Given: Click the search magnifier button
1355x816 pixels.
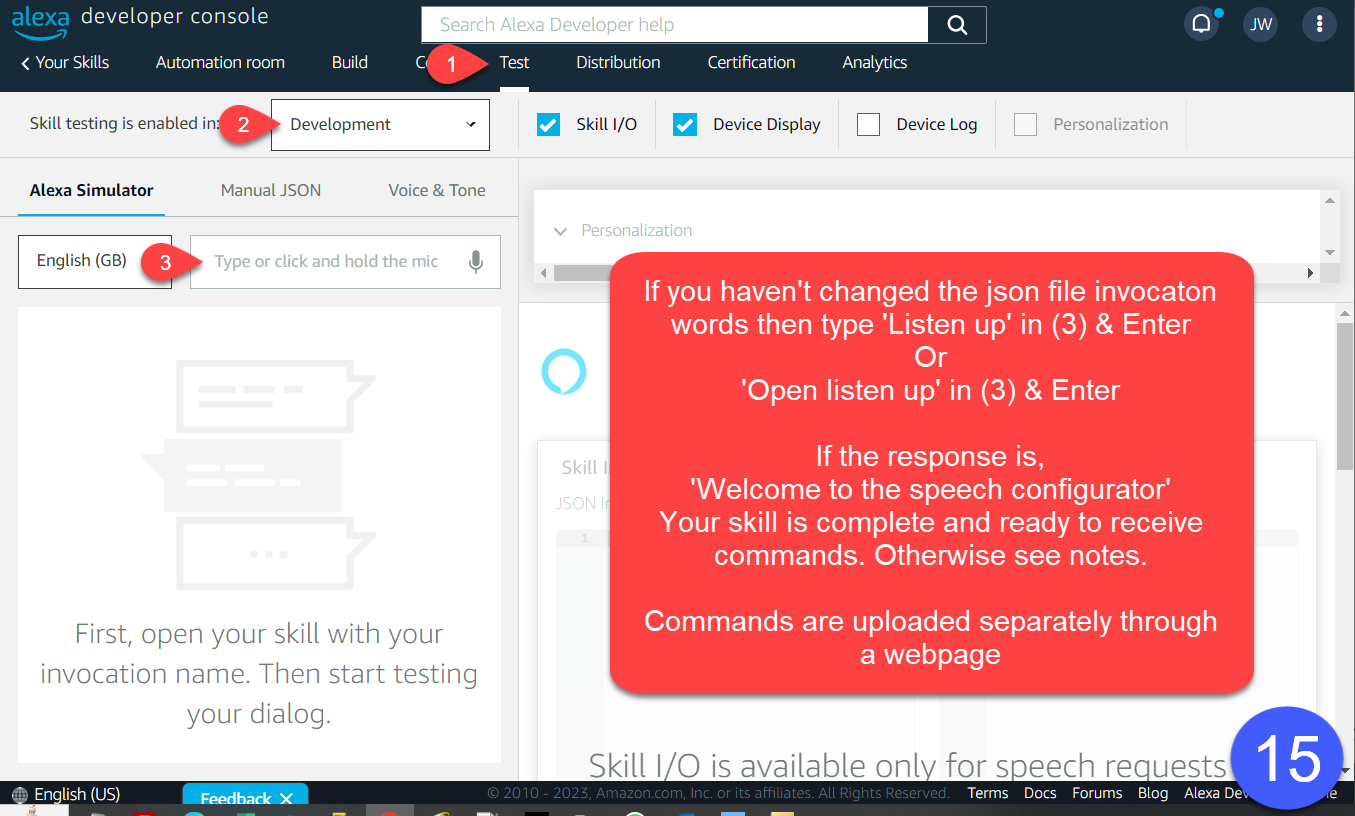Looking at the screenshot, I should 957,25.
